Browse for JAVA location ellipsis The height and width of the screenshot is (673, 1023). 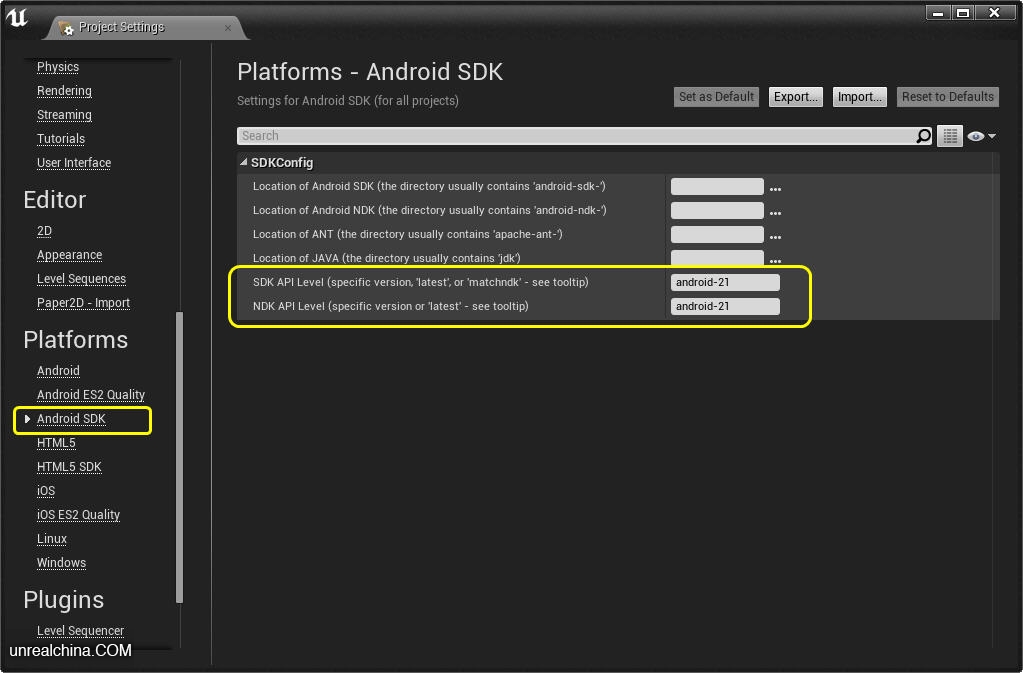click(x=775, y=261)
